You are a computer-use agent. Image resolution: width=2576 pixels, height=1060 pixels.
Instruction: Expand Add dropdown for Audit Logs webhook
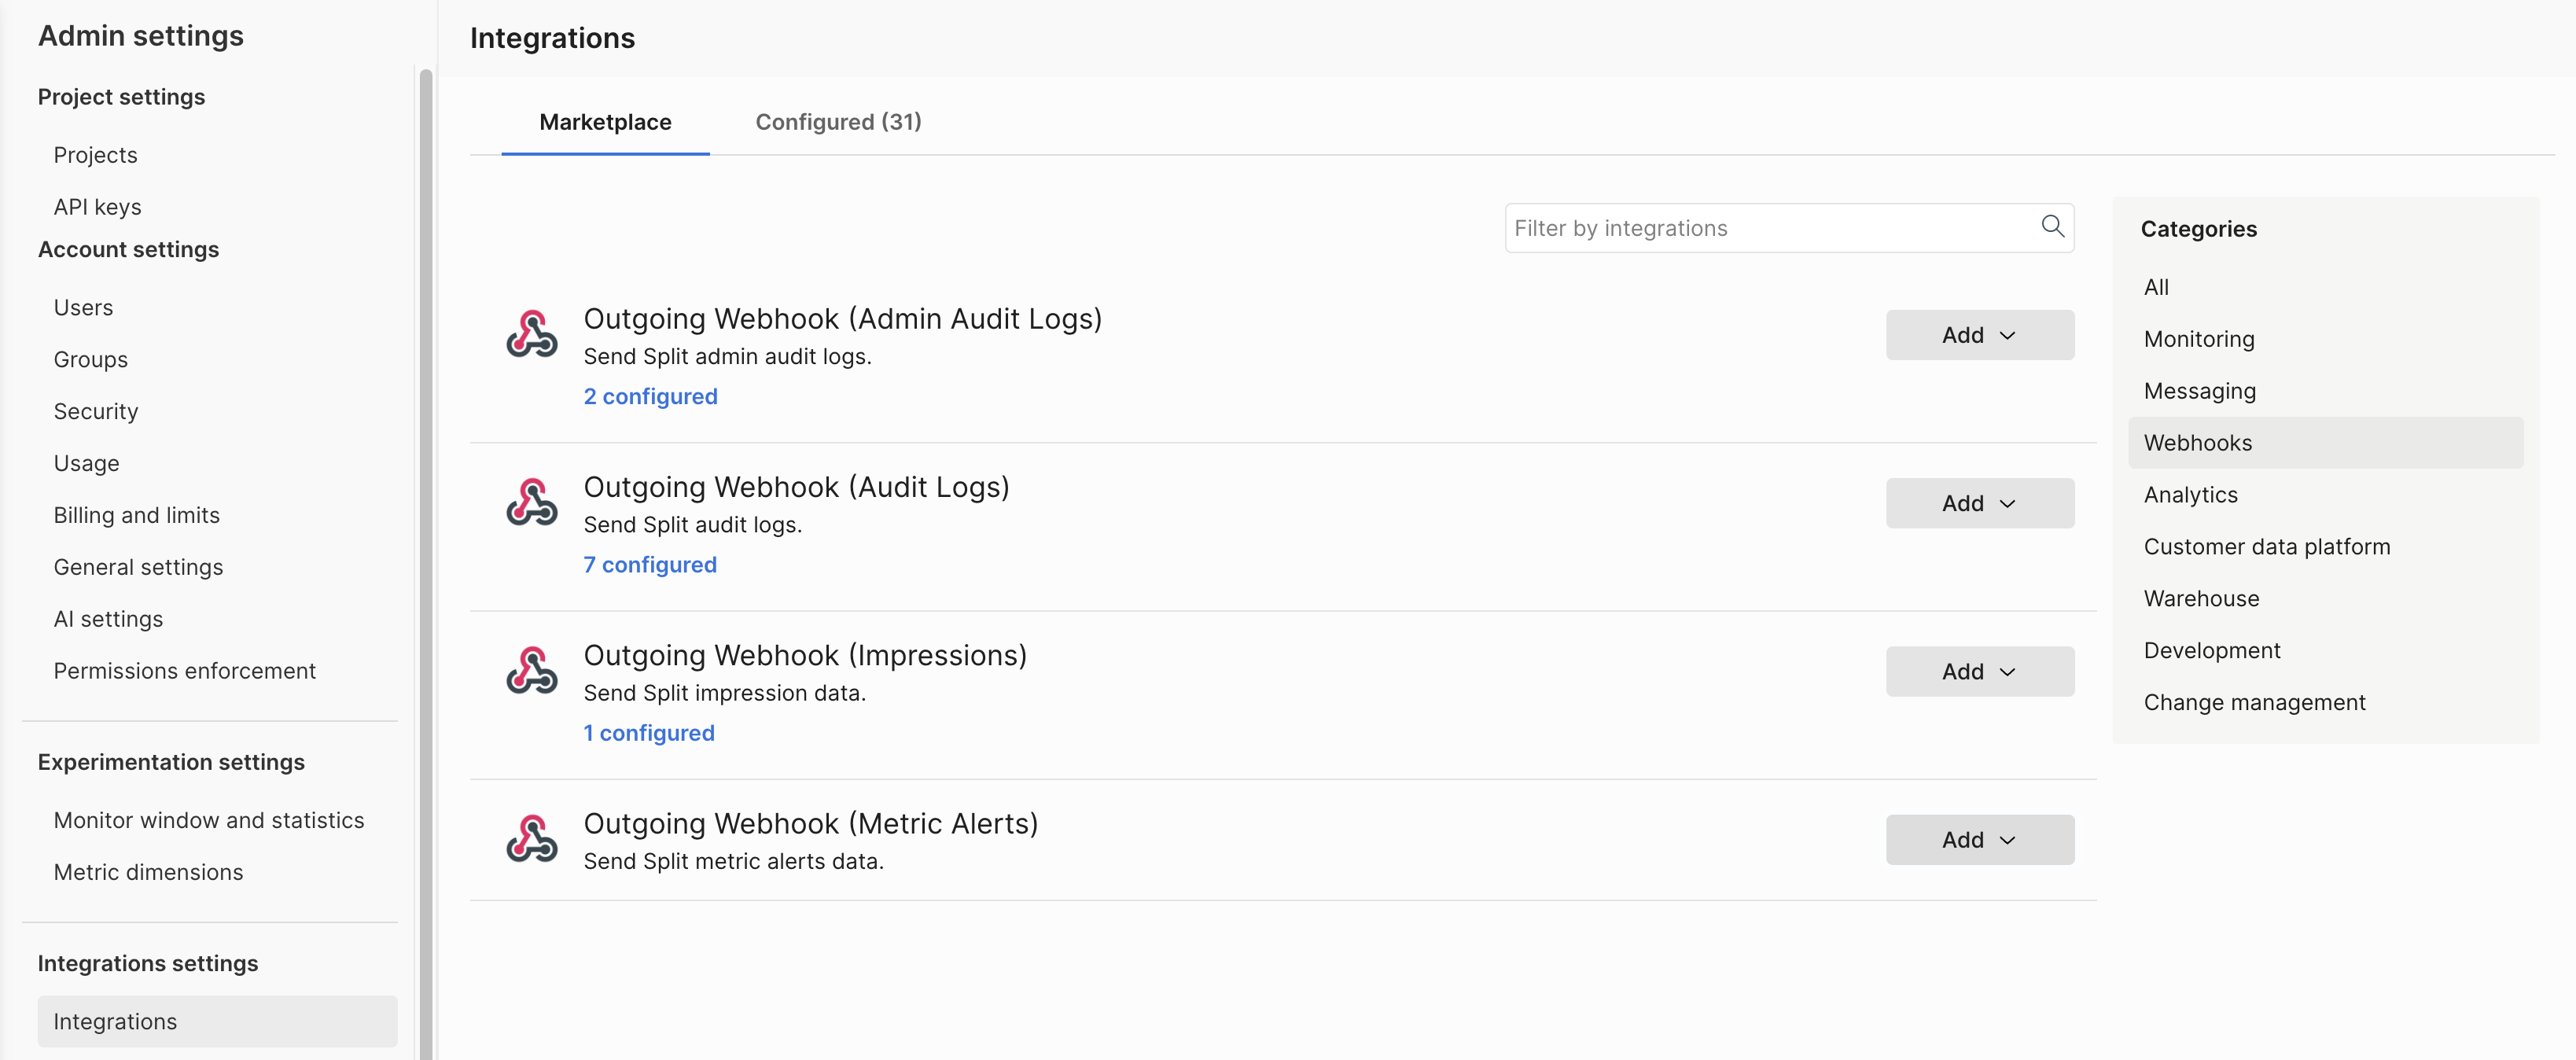1979,503
